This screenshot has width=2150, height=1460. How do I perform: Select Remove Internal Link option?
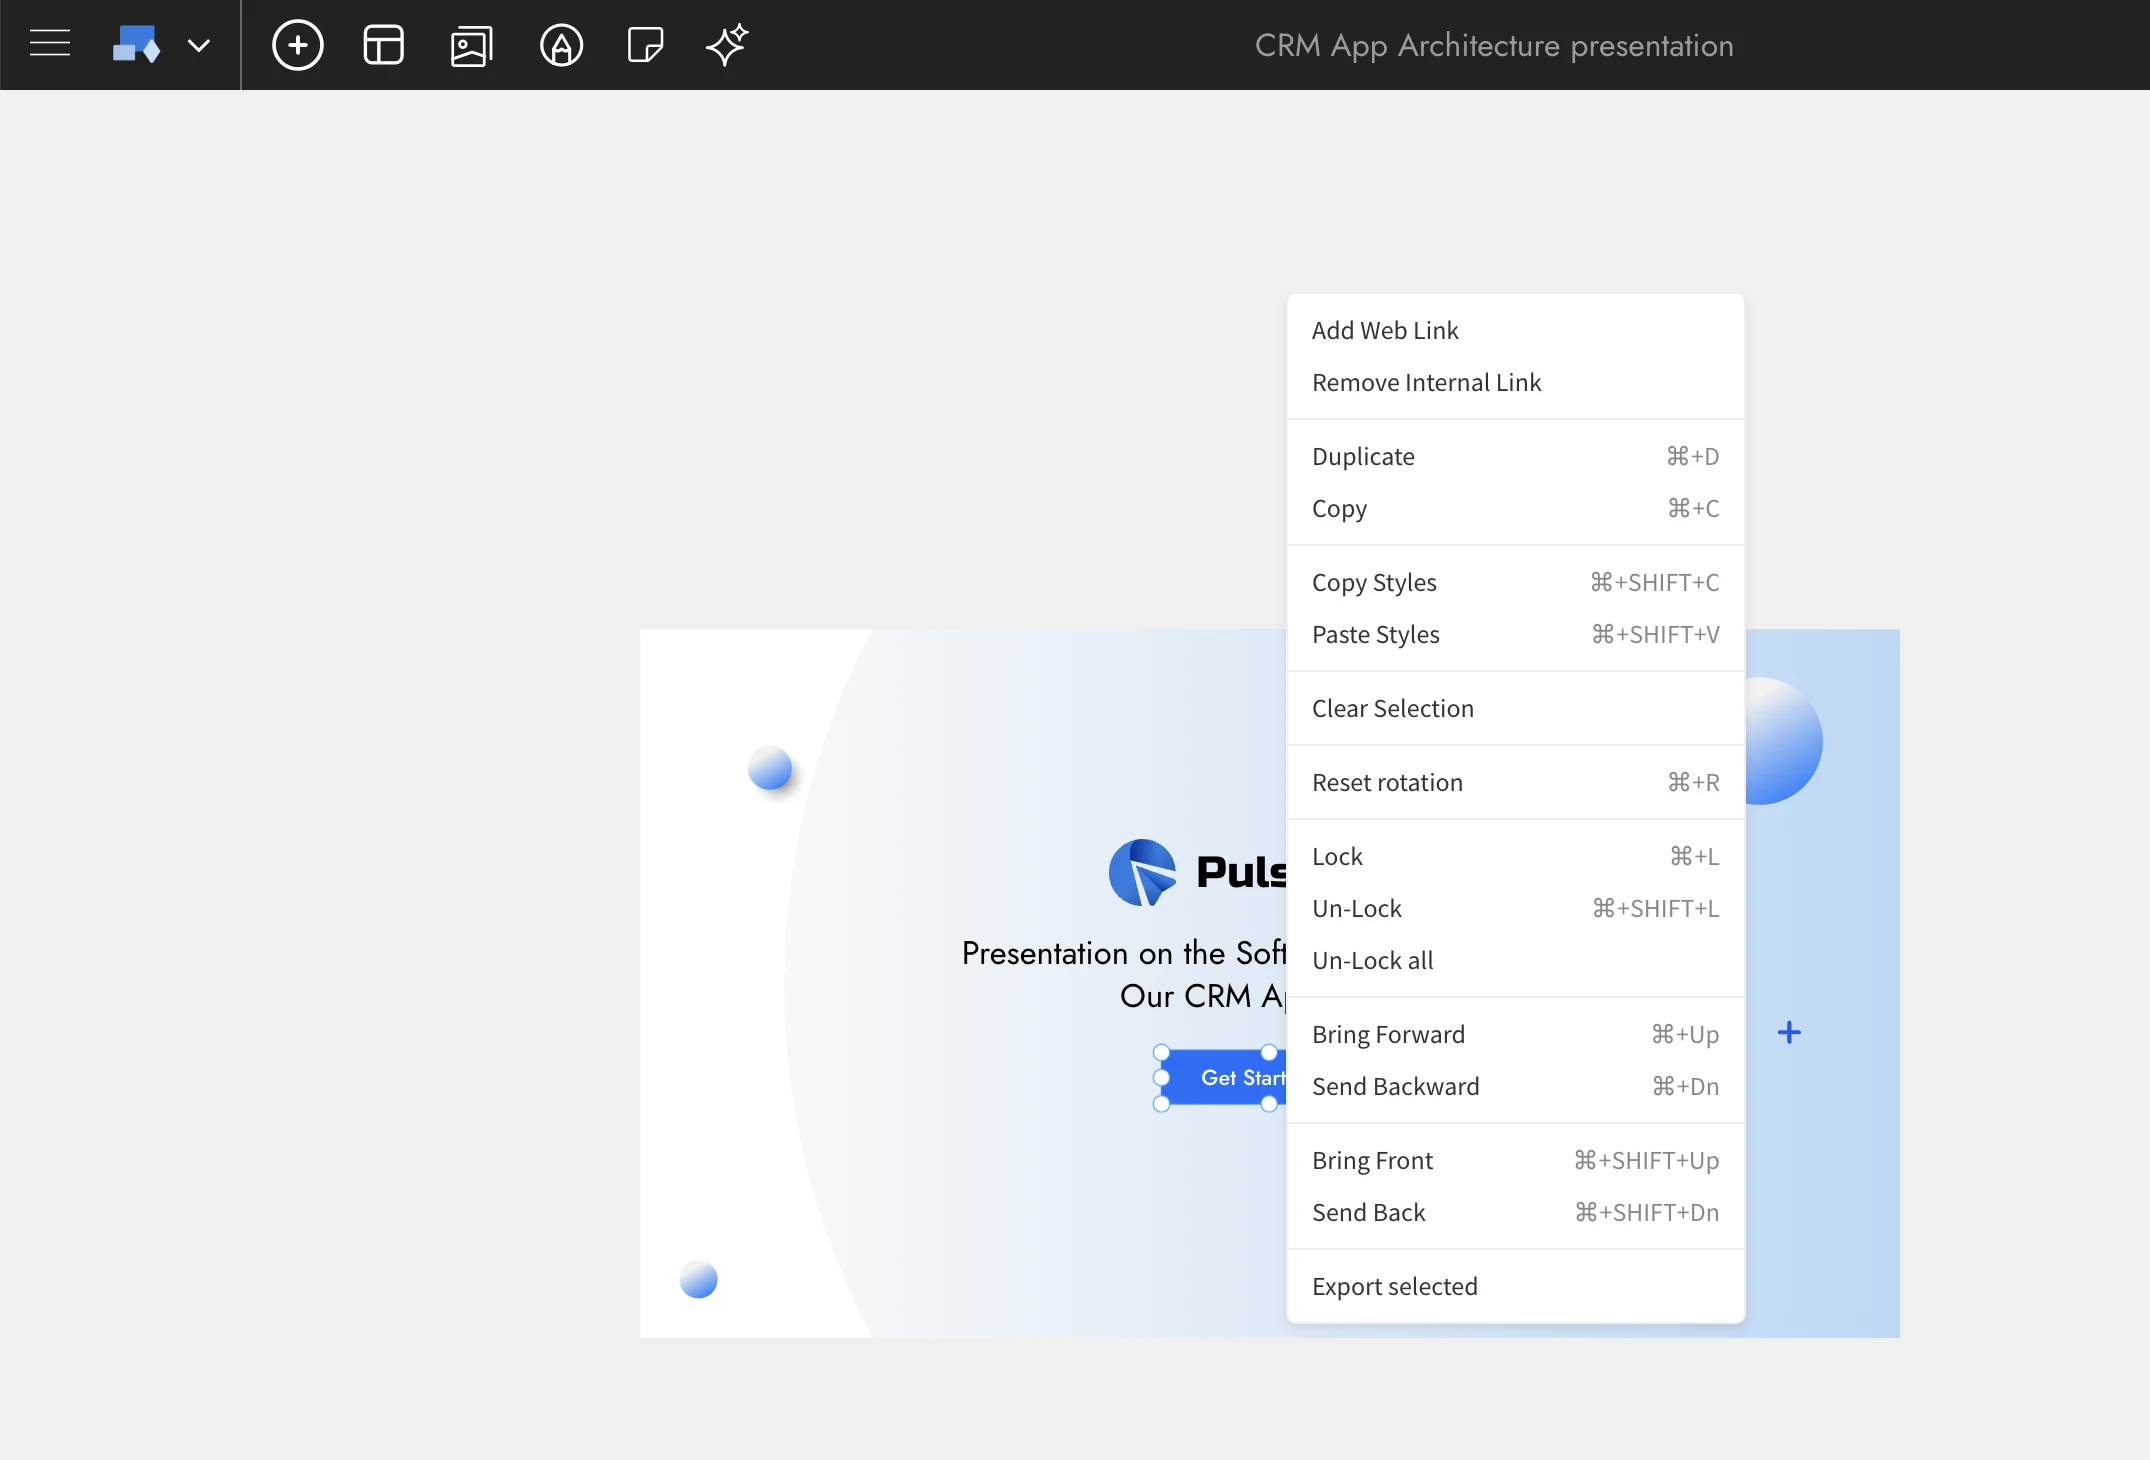point(1426,383)
